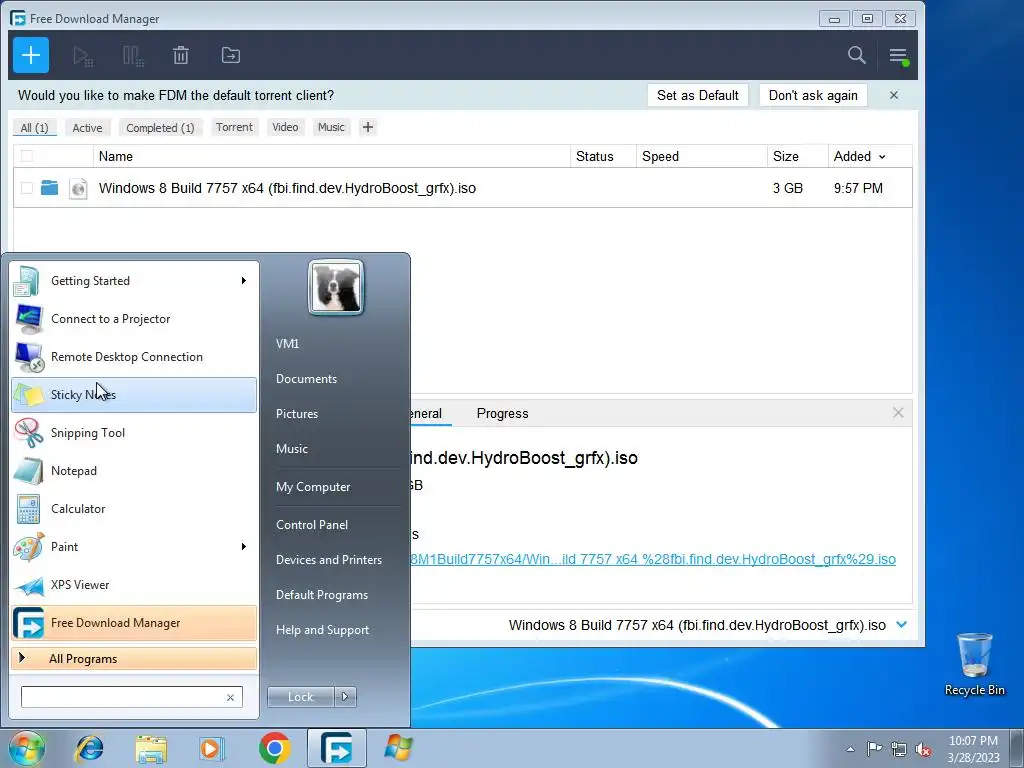Open Connect to a Projector

(x=134, y=319)
